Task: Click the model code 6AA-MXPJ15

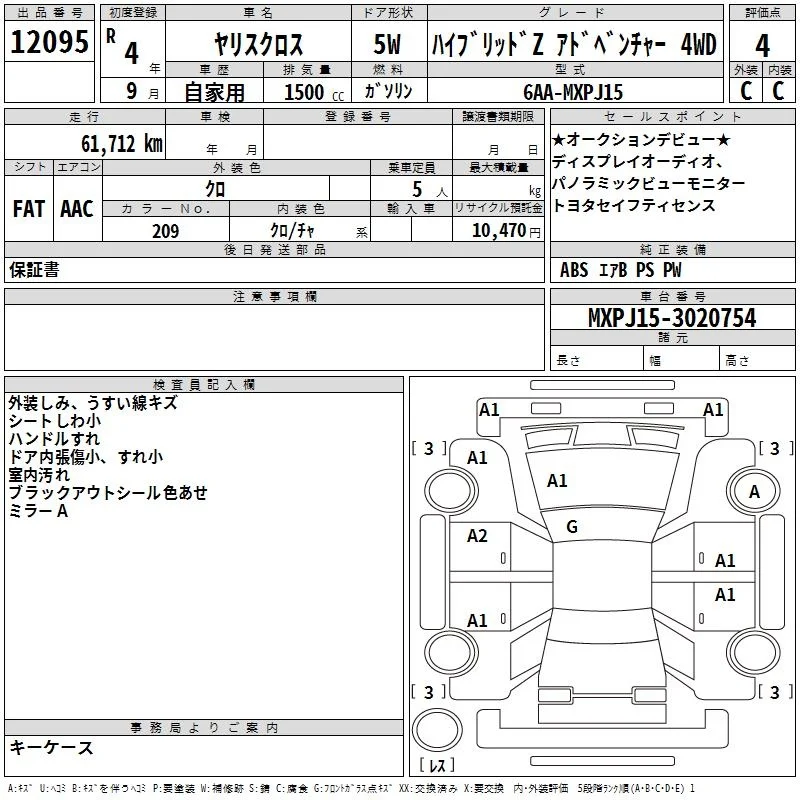Action: point(573,92)
